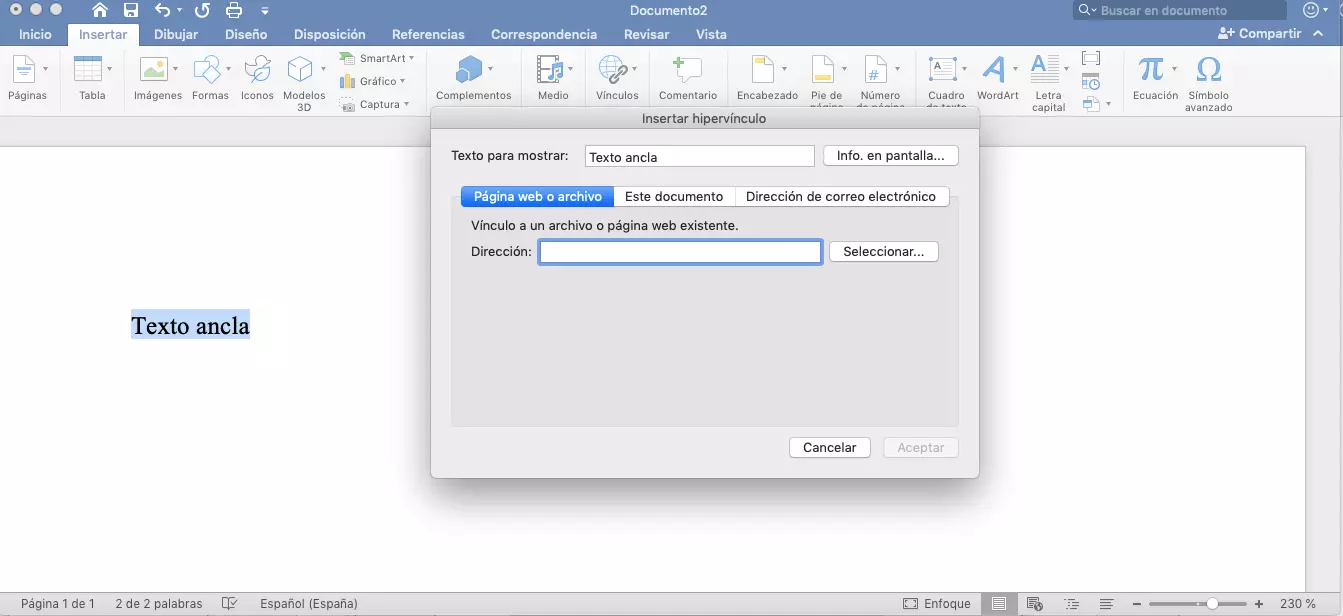Image resolution: width=1343 pixels, height=616 pixels.
Task: Apply Letra capital drop cap
Action: [1045, 69]
